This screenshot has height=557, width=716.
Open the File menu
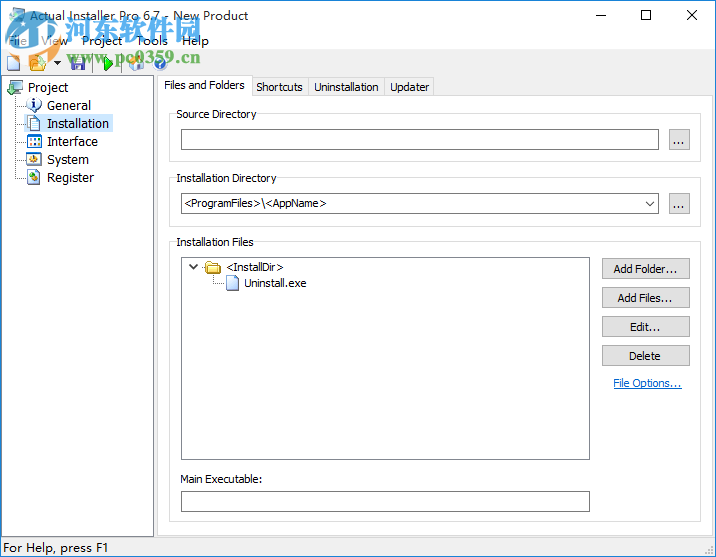click(18, 41)
